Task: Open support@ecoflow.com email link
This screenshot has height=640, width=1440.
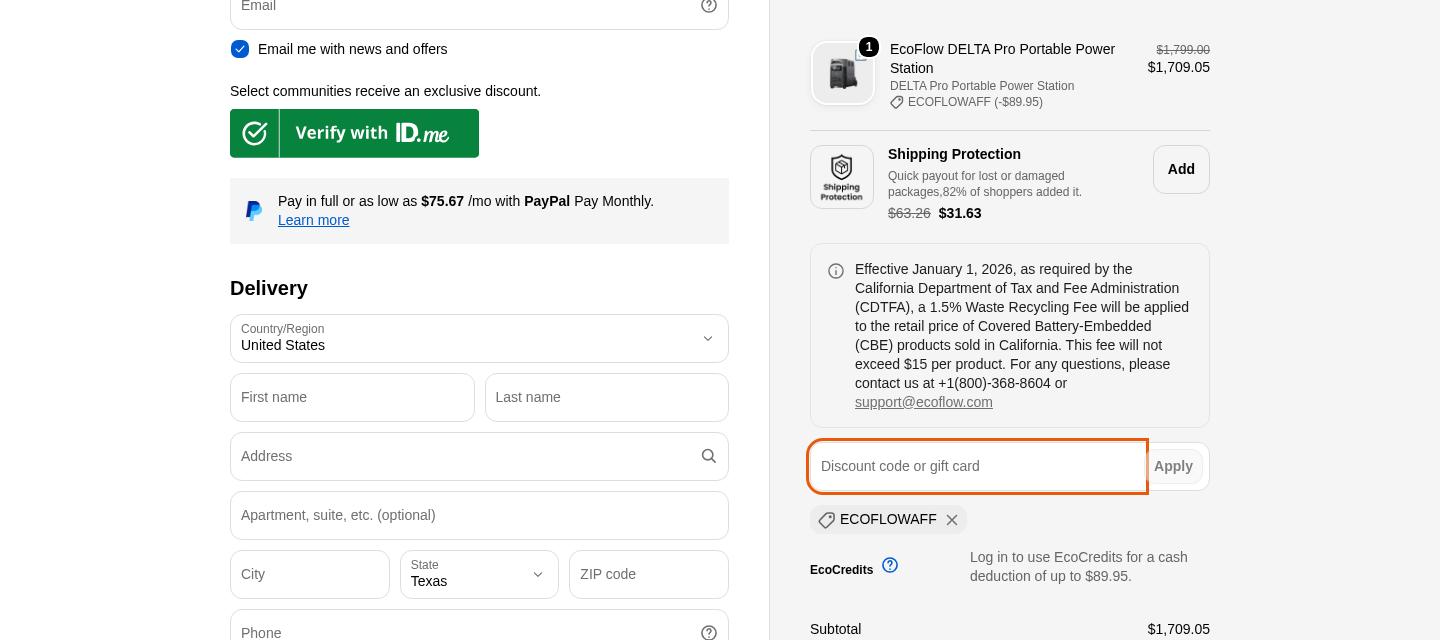Action: (x=924, y=402)
